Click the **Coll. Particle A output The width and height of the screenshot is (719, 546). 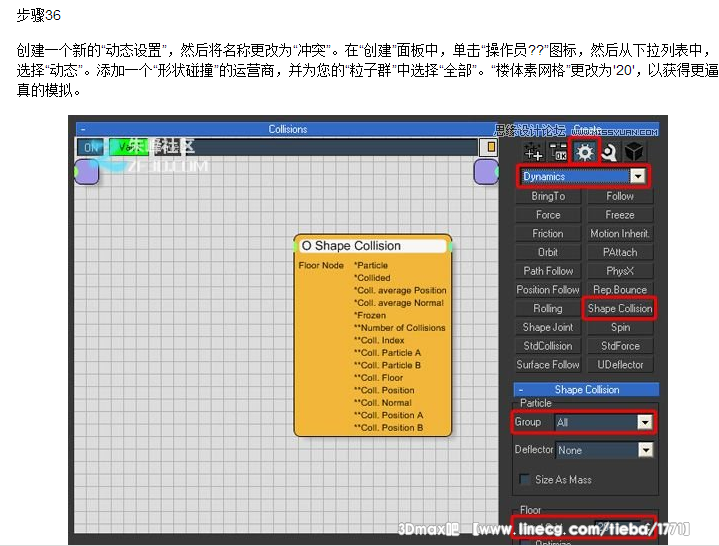[x=387, y=353]
